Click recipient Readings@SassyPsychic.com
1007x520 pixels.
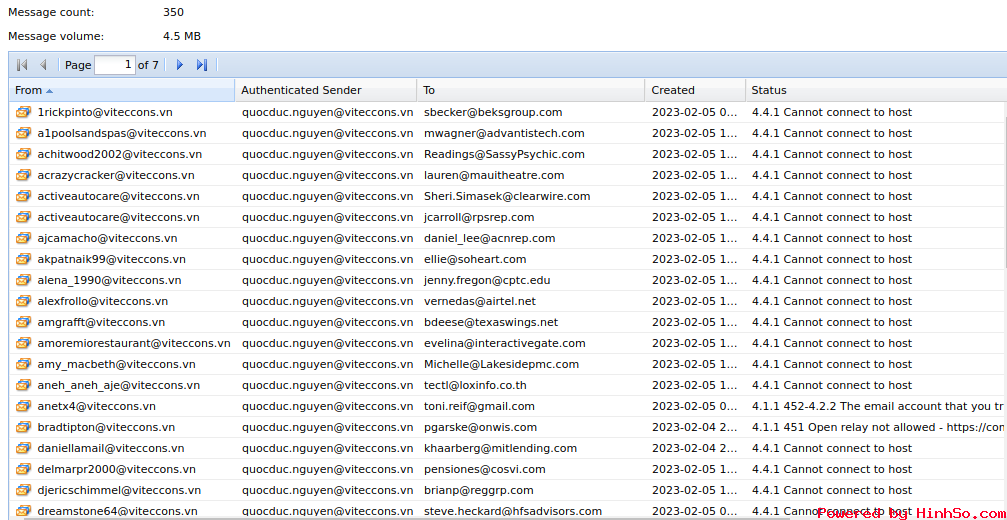pyautogui.click(x=504, y=154)
